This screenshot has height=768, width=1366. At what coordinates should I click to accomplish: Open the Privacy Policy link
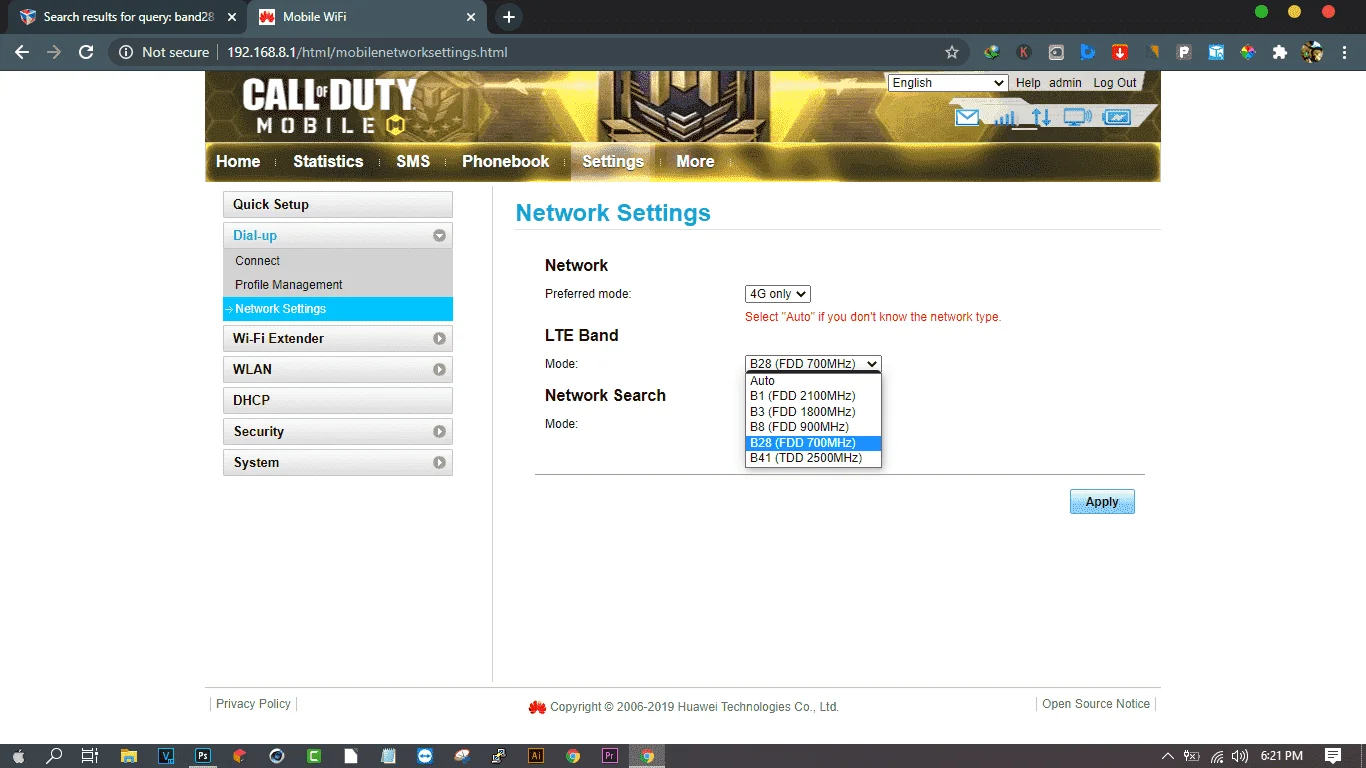pos(253,704)
